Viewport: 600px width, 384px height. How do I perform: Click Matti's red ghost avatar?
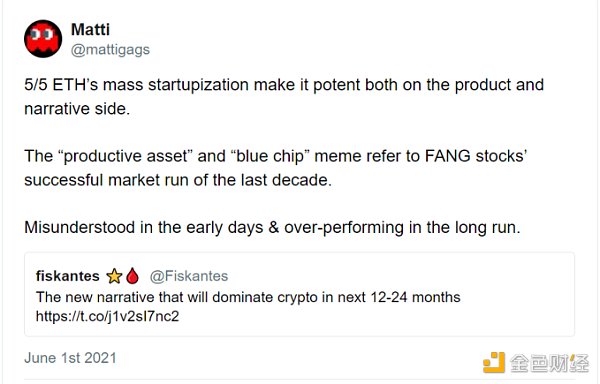[x=43, y=39]
